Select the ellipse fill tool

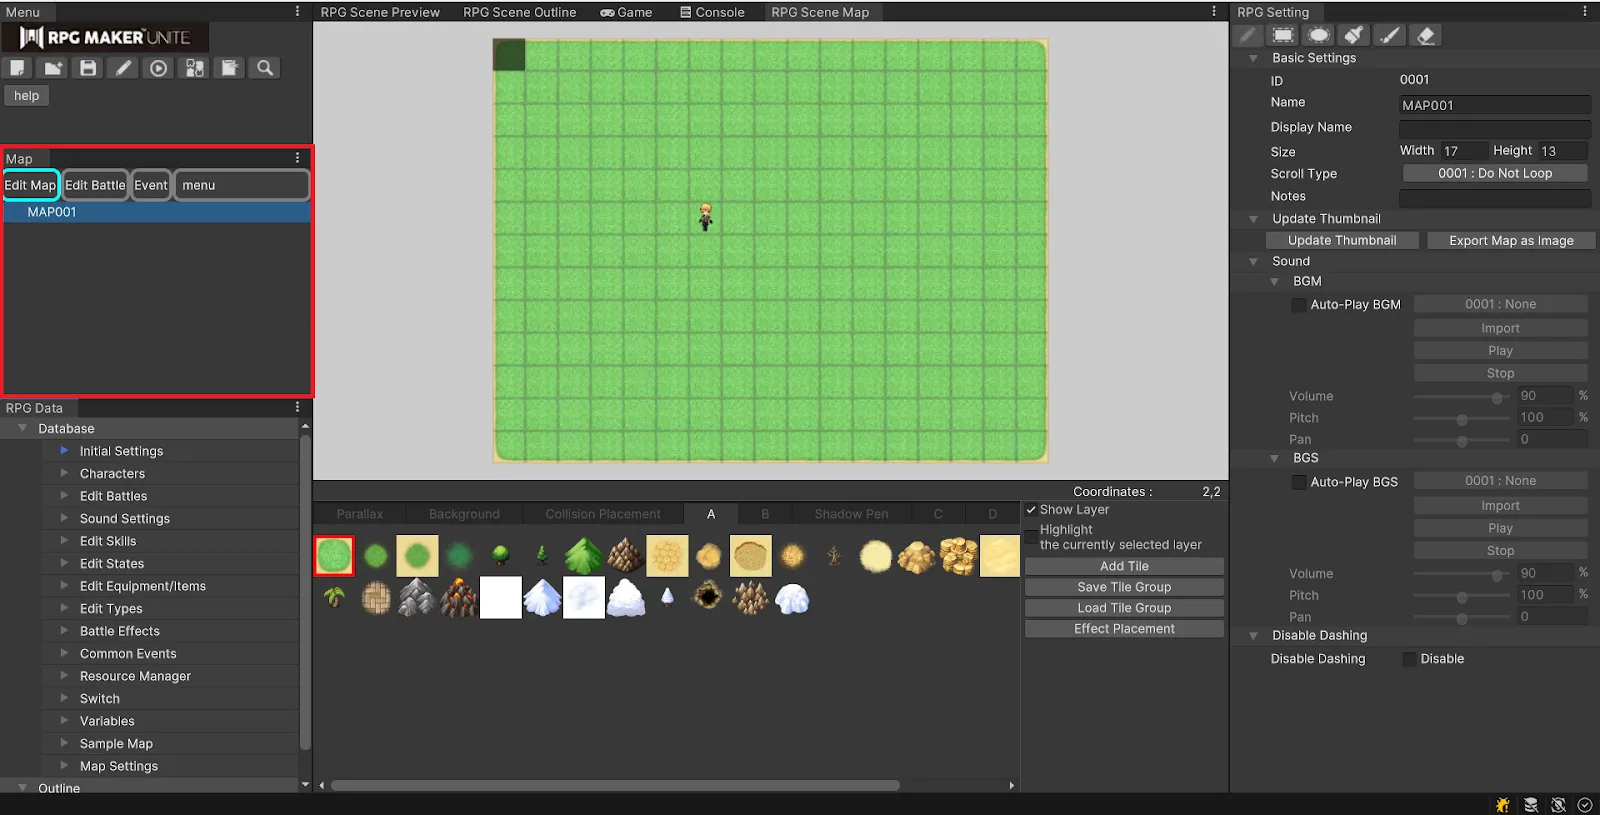[1319, 36]
